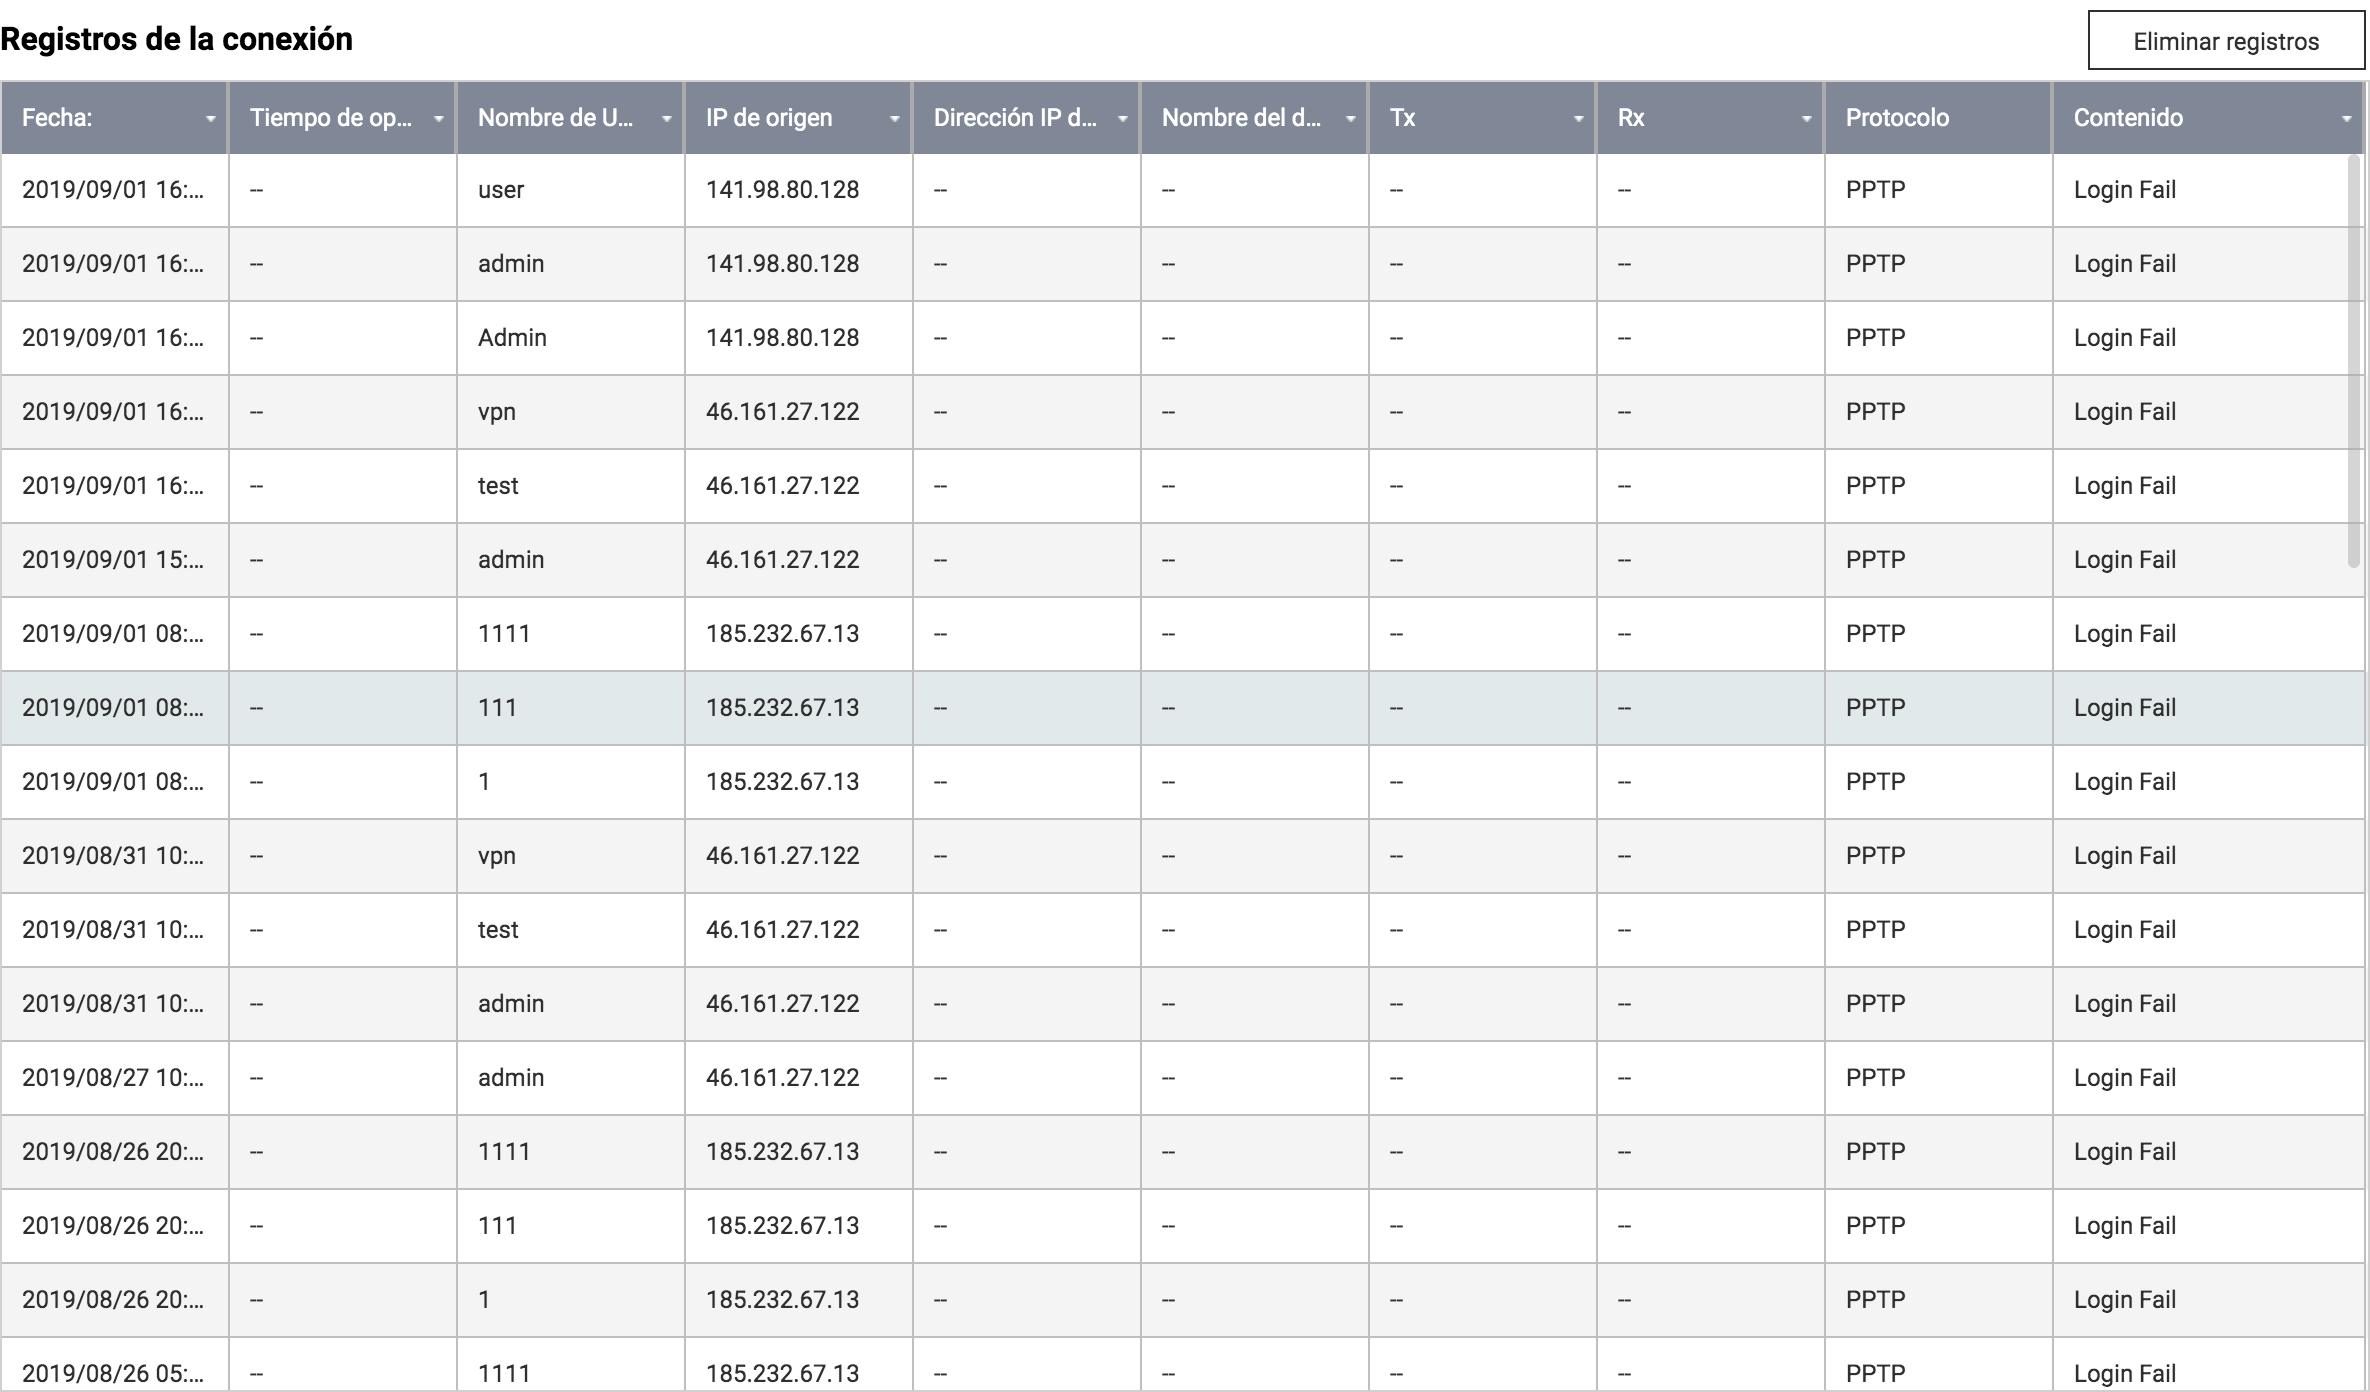Click the Tx header label
Image resolution: width=2370 pixels, height=1392 pixels.
tap(1402, 118)
